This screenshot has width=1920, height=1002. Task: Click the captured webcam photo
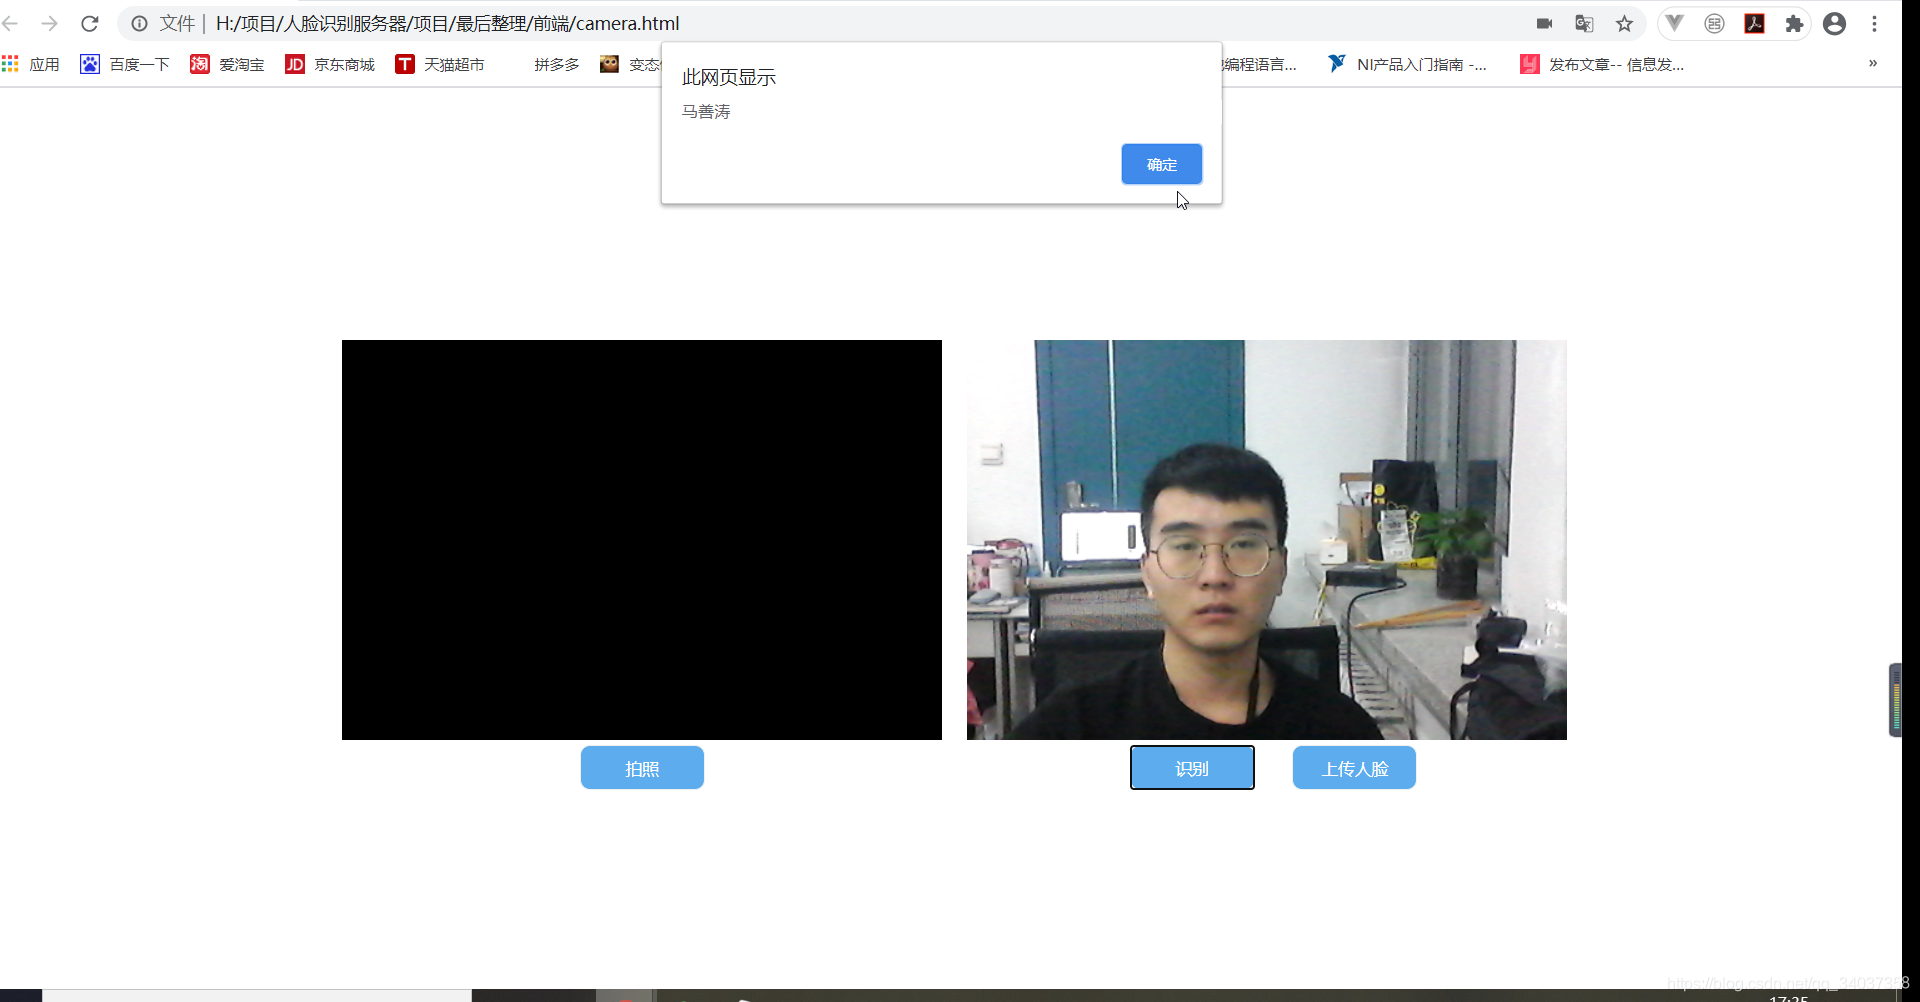click(1267, 540)
